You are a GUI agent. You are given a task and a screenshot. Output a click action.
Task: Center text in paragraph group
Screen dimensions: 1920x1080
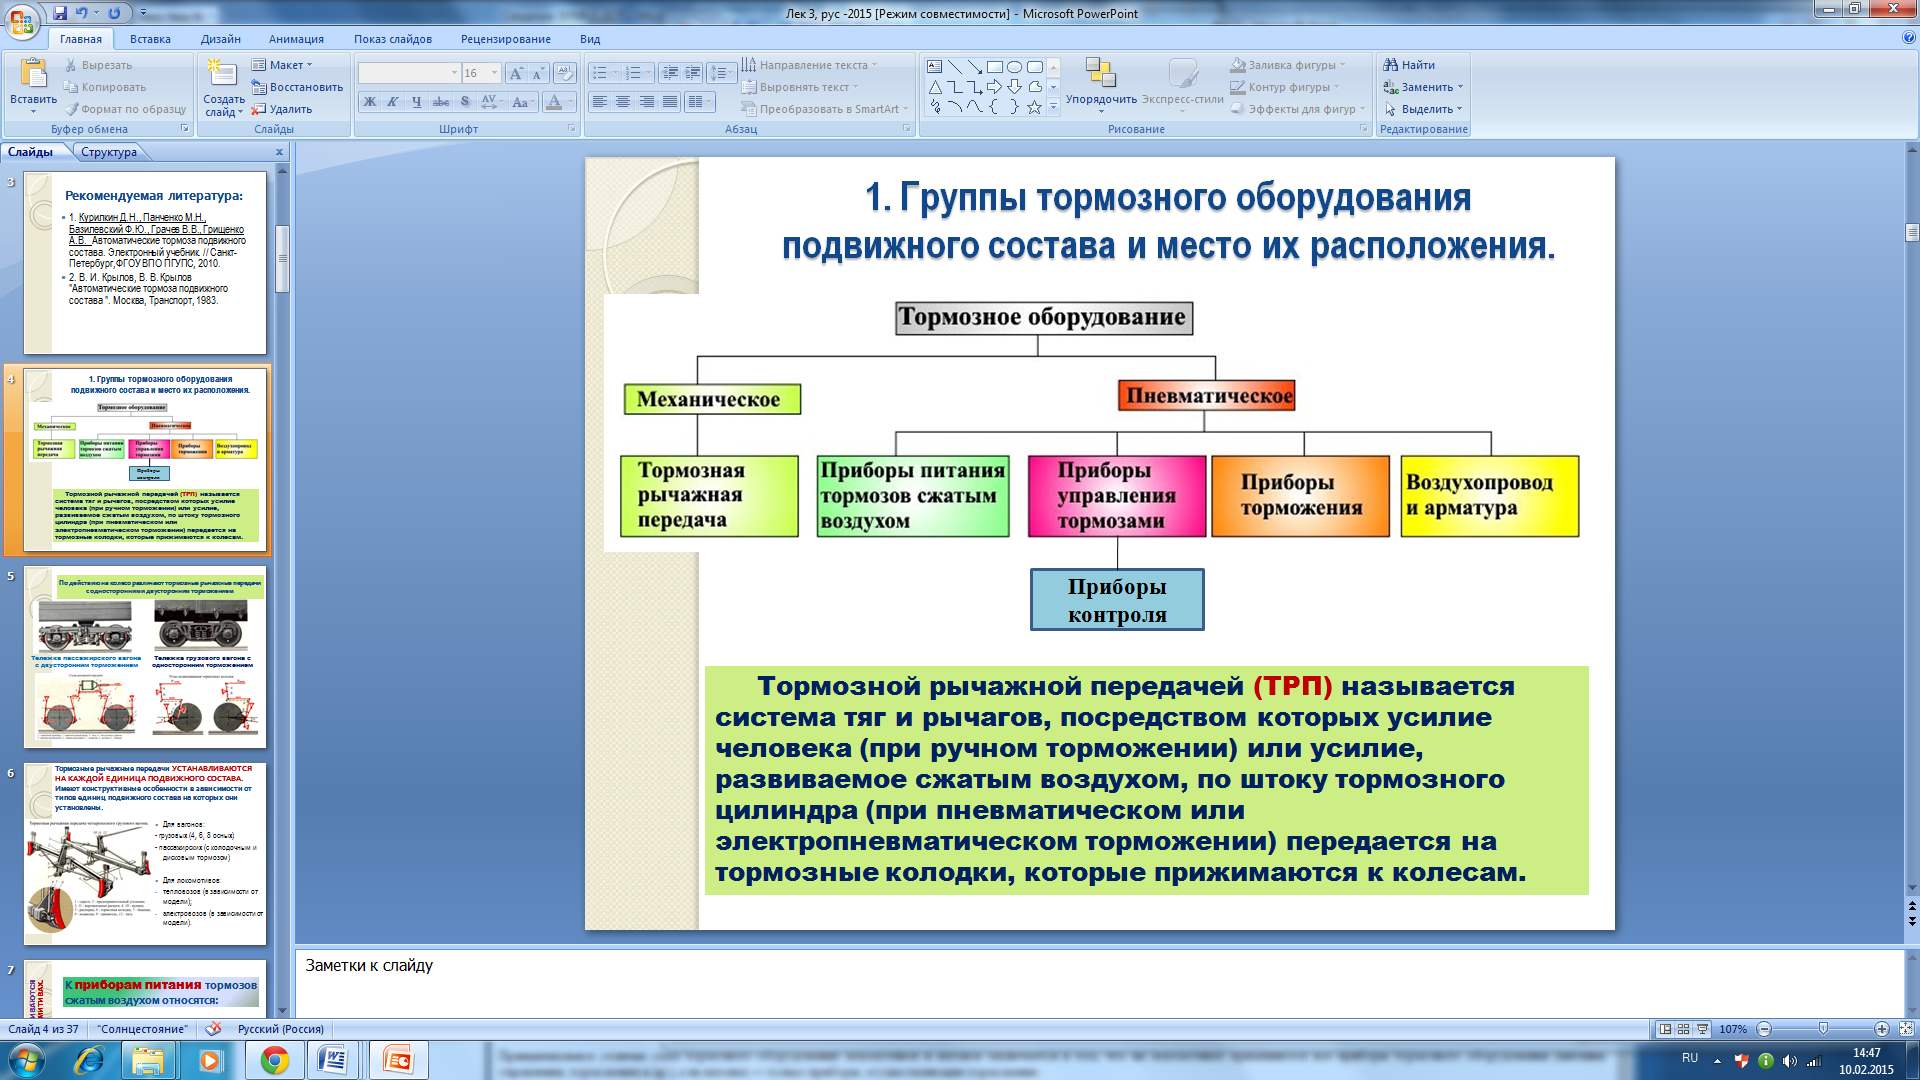tap(622, 102)
